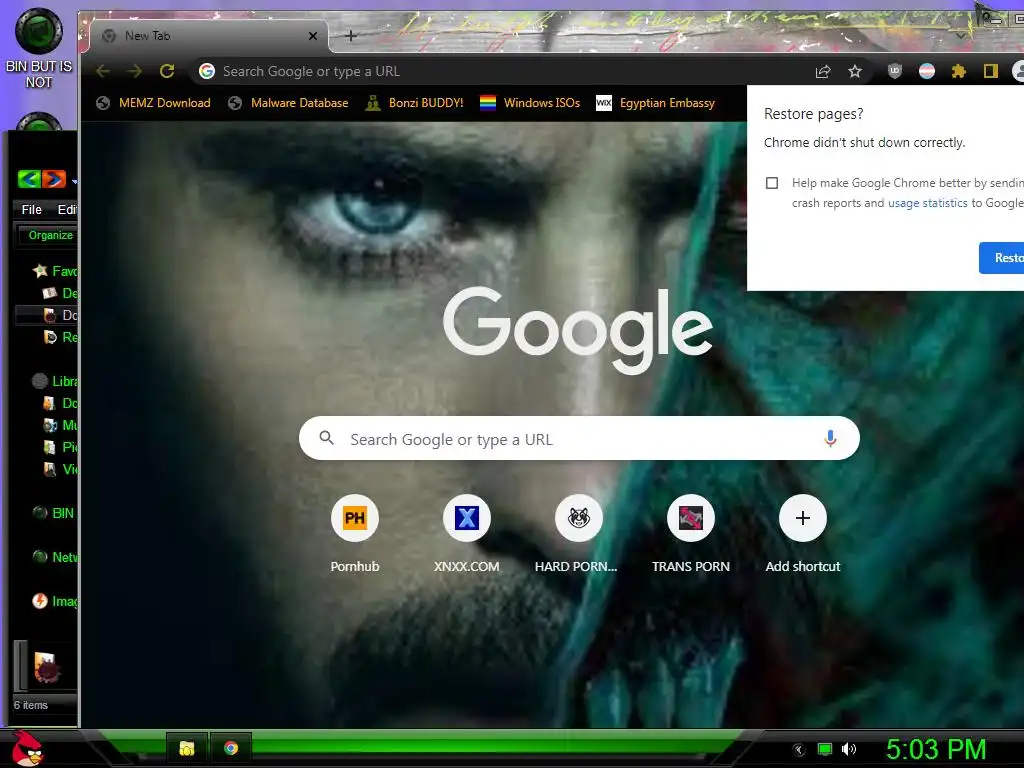Select Favorites in Explorer navigation pane
Screen dimensions: 1024x768
point(55,271)
